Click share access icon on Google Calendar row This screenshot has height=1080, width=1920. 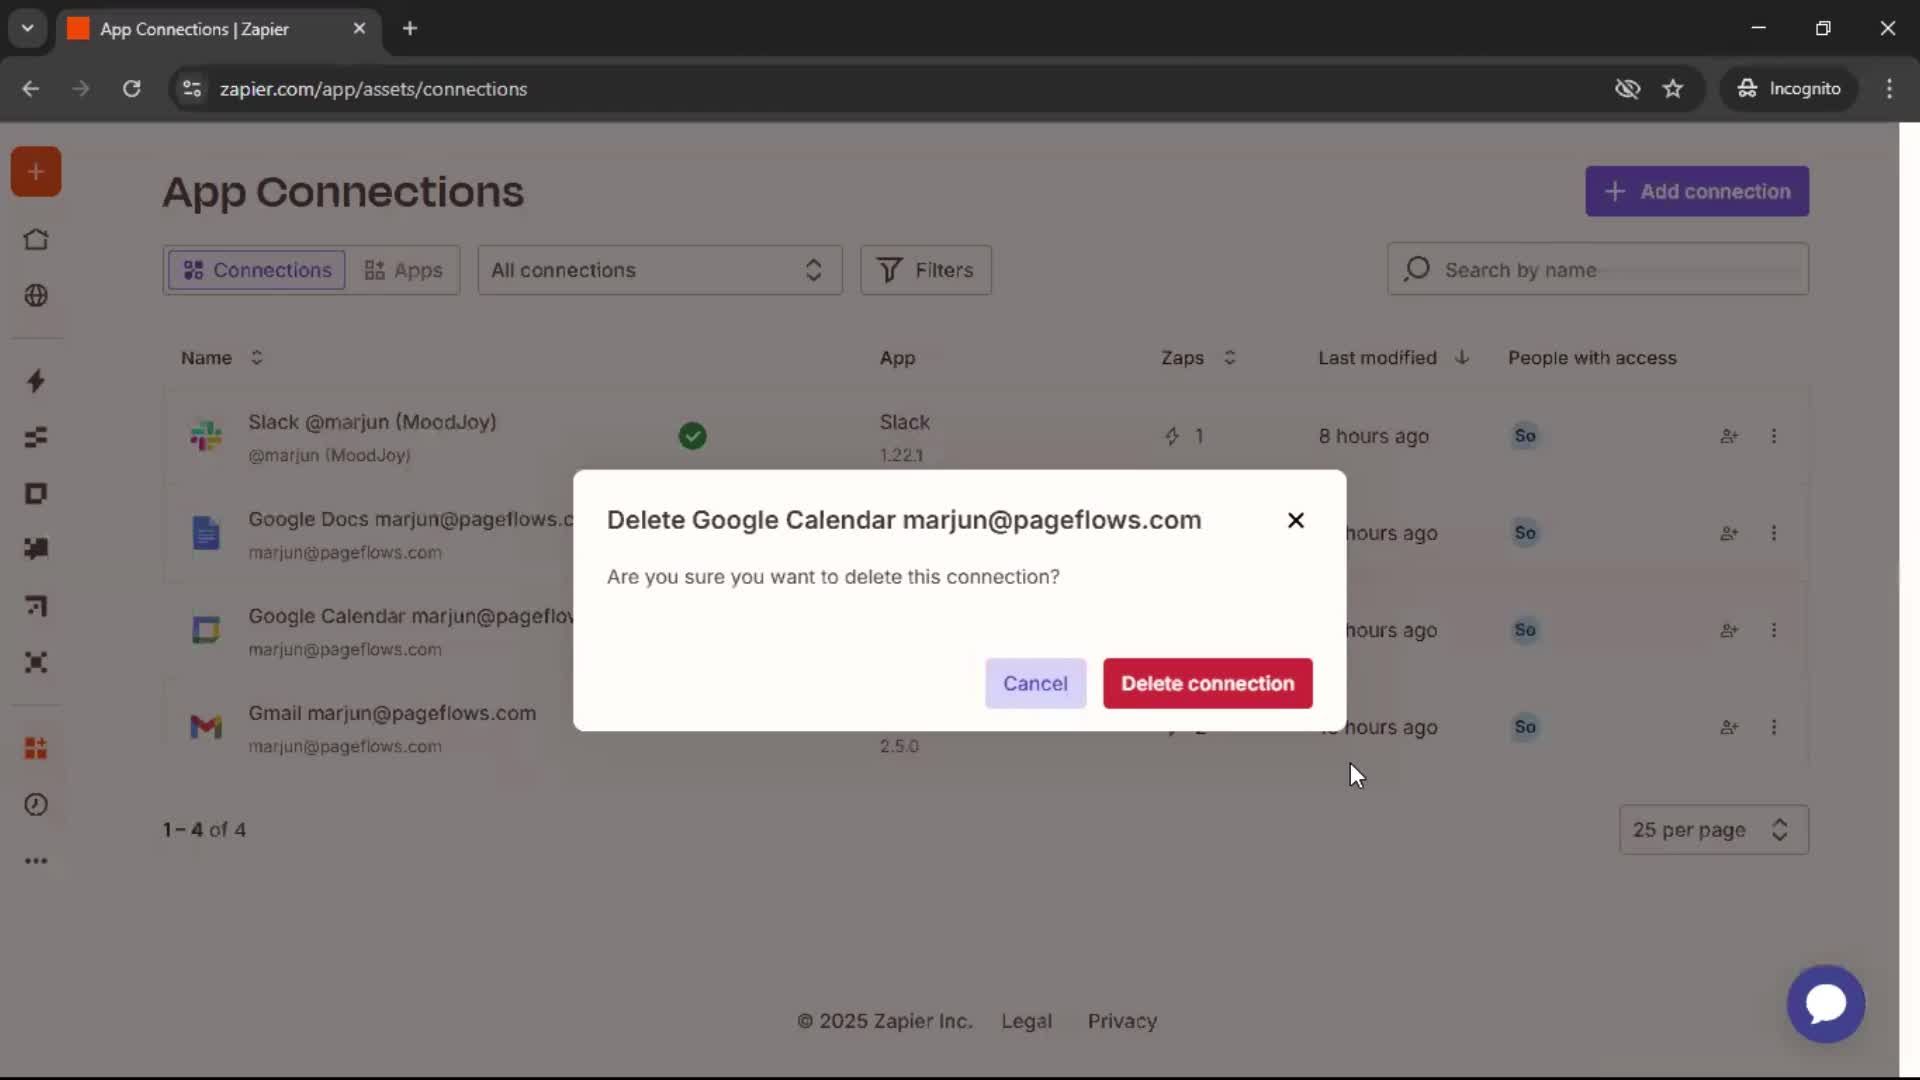pos(1729,630)
